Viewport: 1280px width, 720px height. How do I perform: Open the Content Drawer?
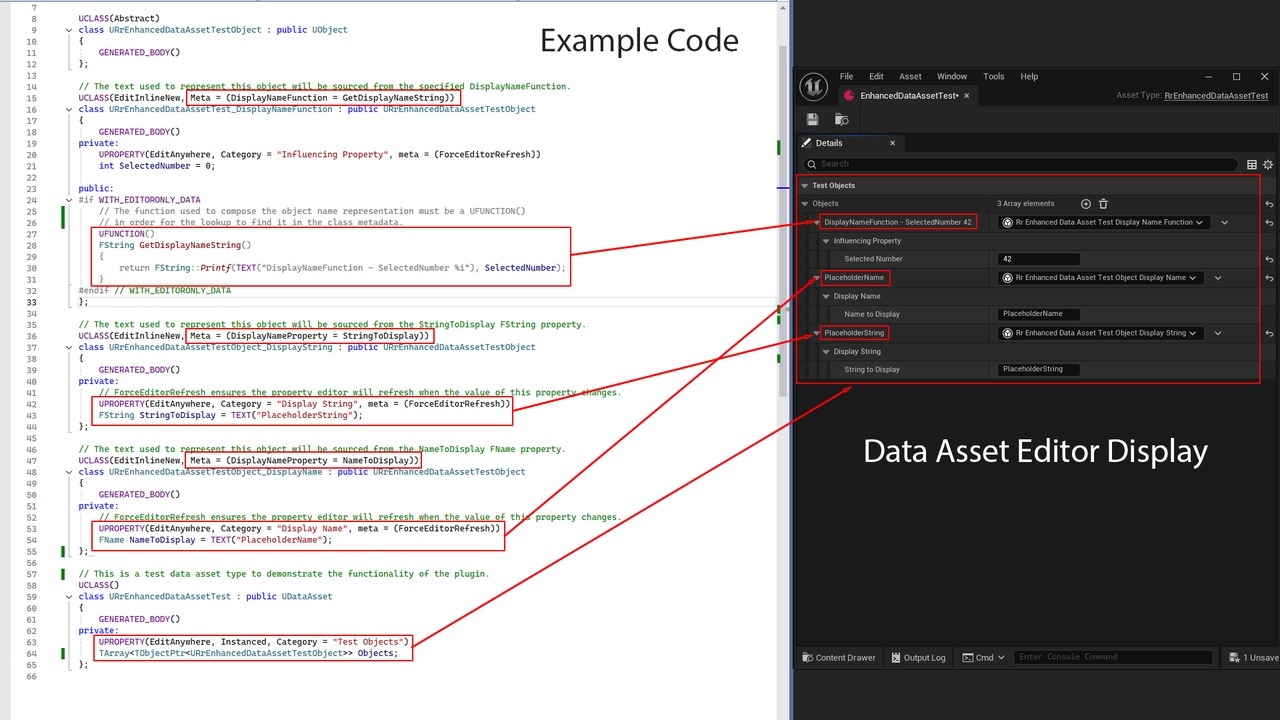(x=838, y=657)
